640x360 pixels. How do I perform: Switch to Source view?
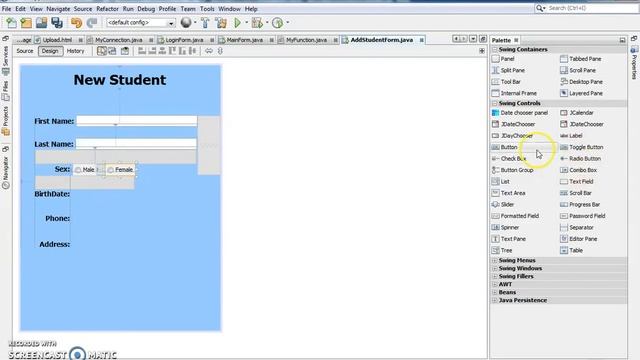point(24,51)
